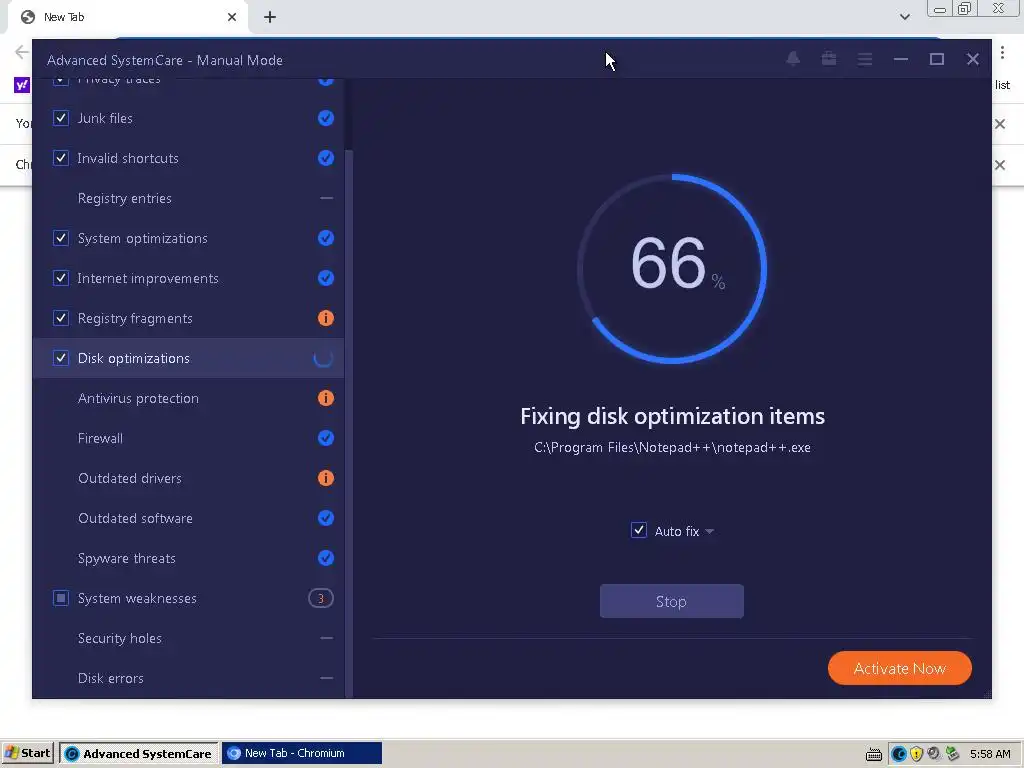
Task: Click the orange info icon for Registry fragments
Action: [x=325, y=318]
